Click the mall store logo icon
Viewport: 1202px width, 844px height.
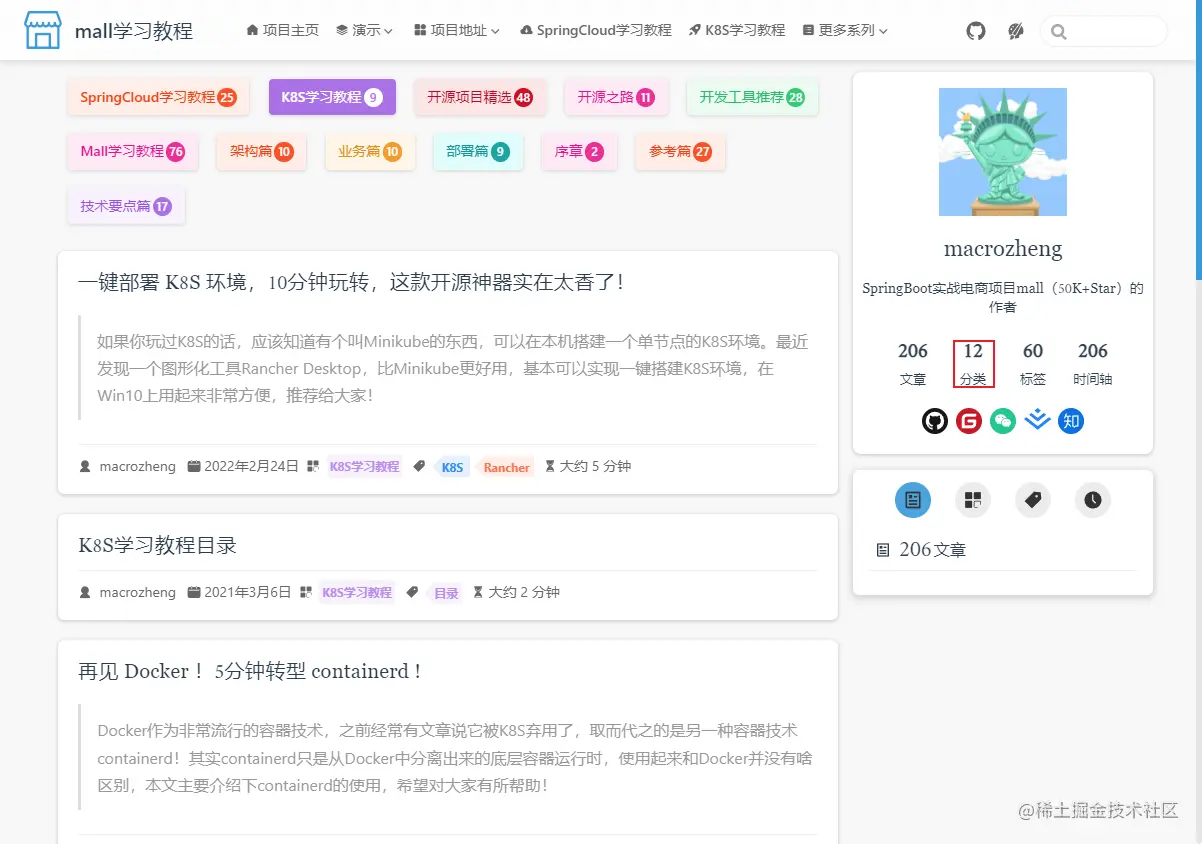[43, 31]
